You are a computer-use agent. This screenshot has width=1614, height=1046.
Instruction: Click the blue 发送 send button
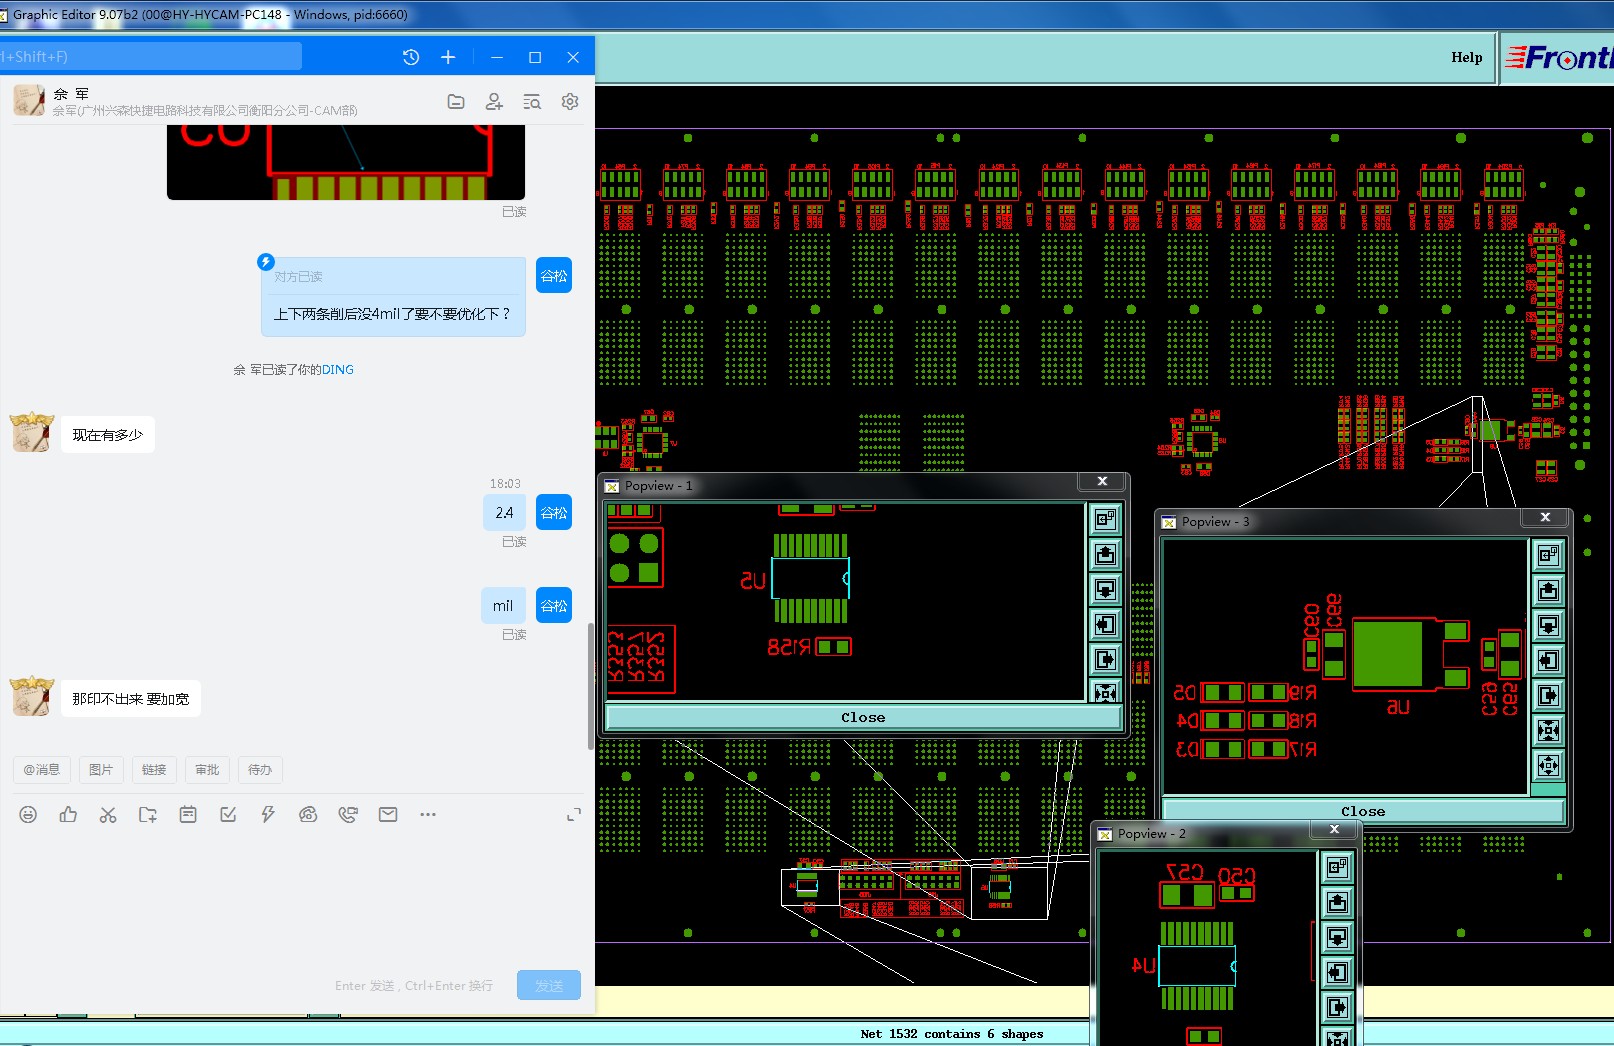(548, 985)
